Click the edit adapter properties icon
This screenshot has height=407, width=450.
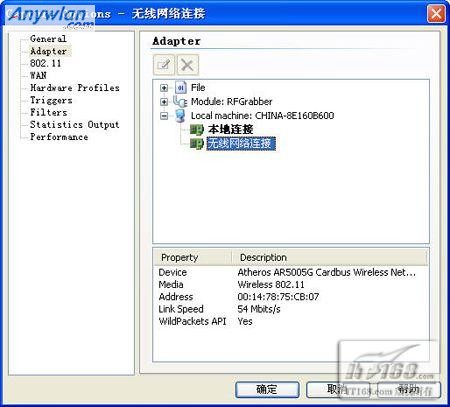(x=164, y=65)
